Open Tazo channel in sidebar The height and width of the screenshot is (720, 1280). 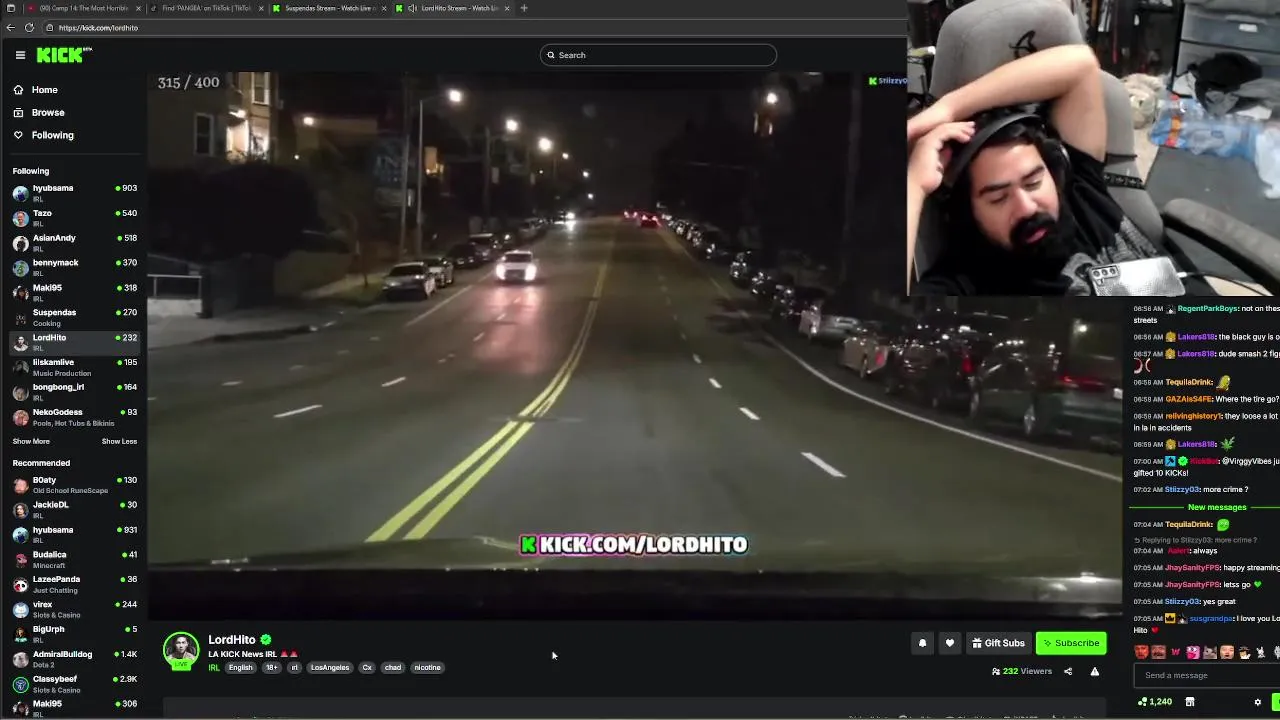(74, 217)
